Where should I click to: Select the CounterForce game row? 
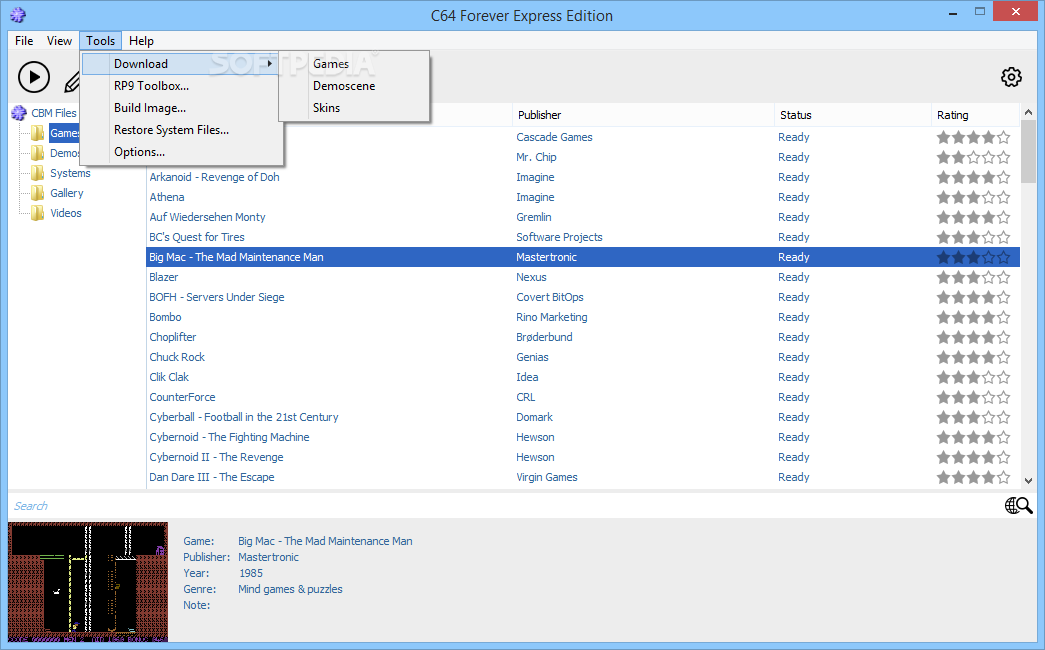582,397
